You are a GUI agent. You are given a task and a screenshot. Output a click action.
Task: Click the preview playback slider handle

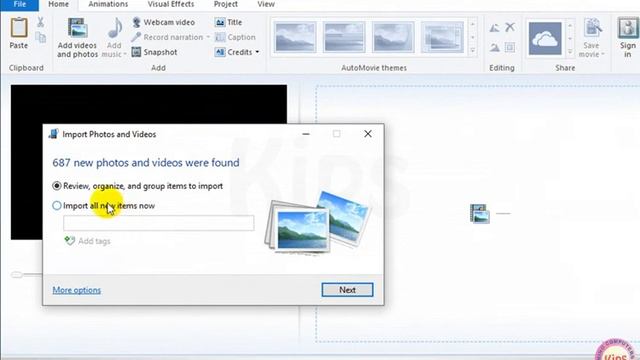(x=17, y=275)
